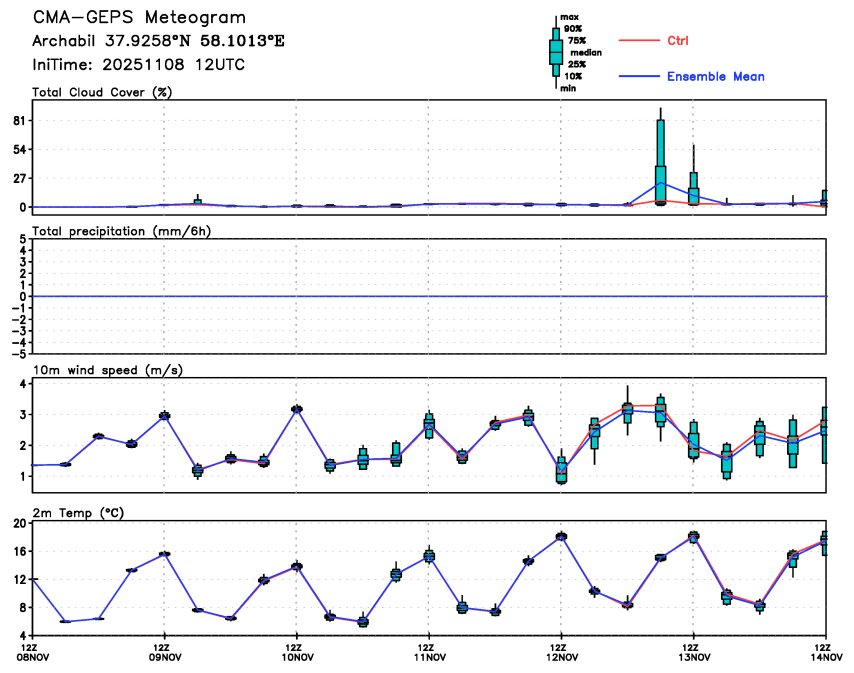
Task: Click the '90%' legend label
Action: 573,29
